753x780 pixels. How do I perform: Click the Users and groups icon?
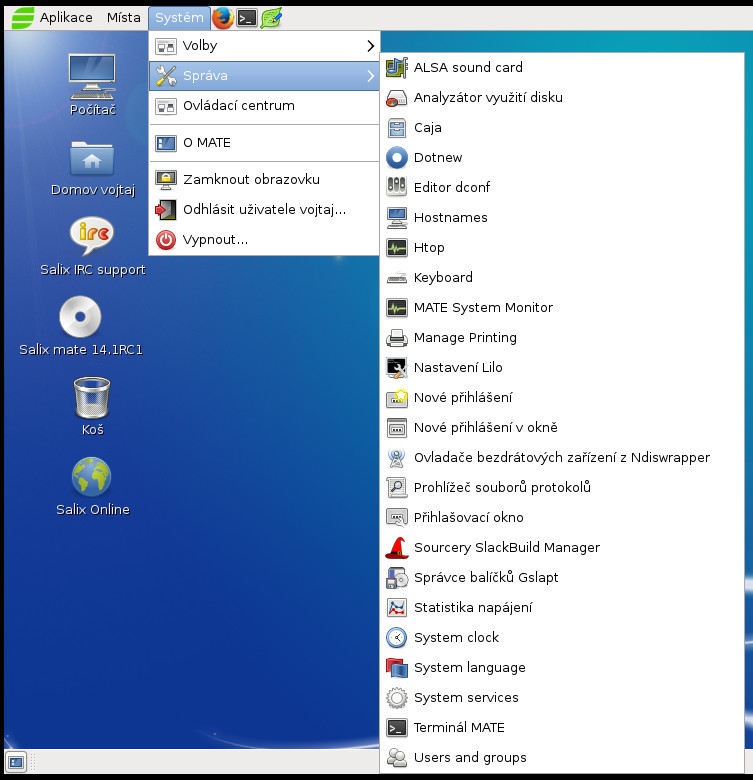tap(396, 758)
